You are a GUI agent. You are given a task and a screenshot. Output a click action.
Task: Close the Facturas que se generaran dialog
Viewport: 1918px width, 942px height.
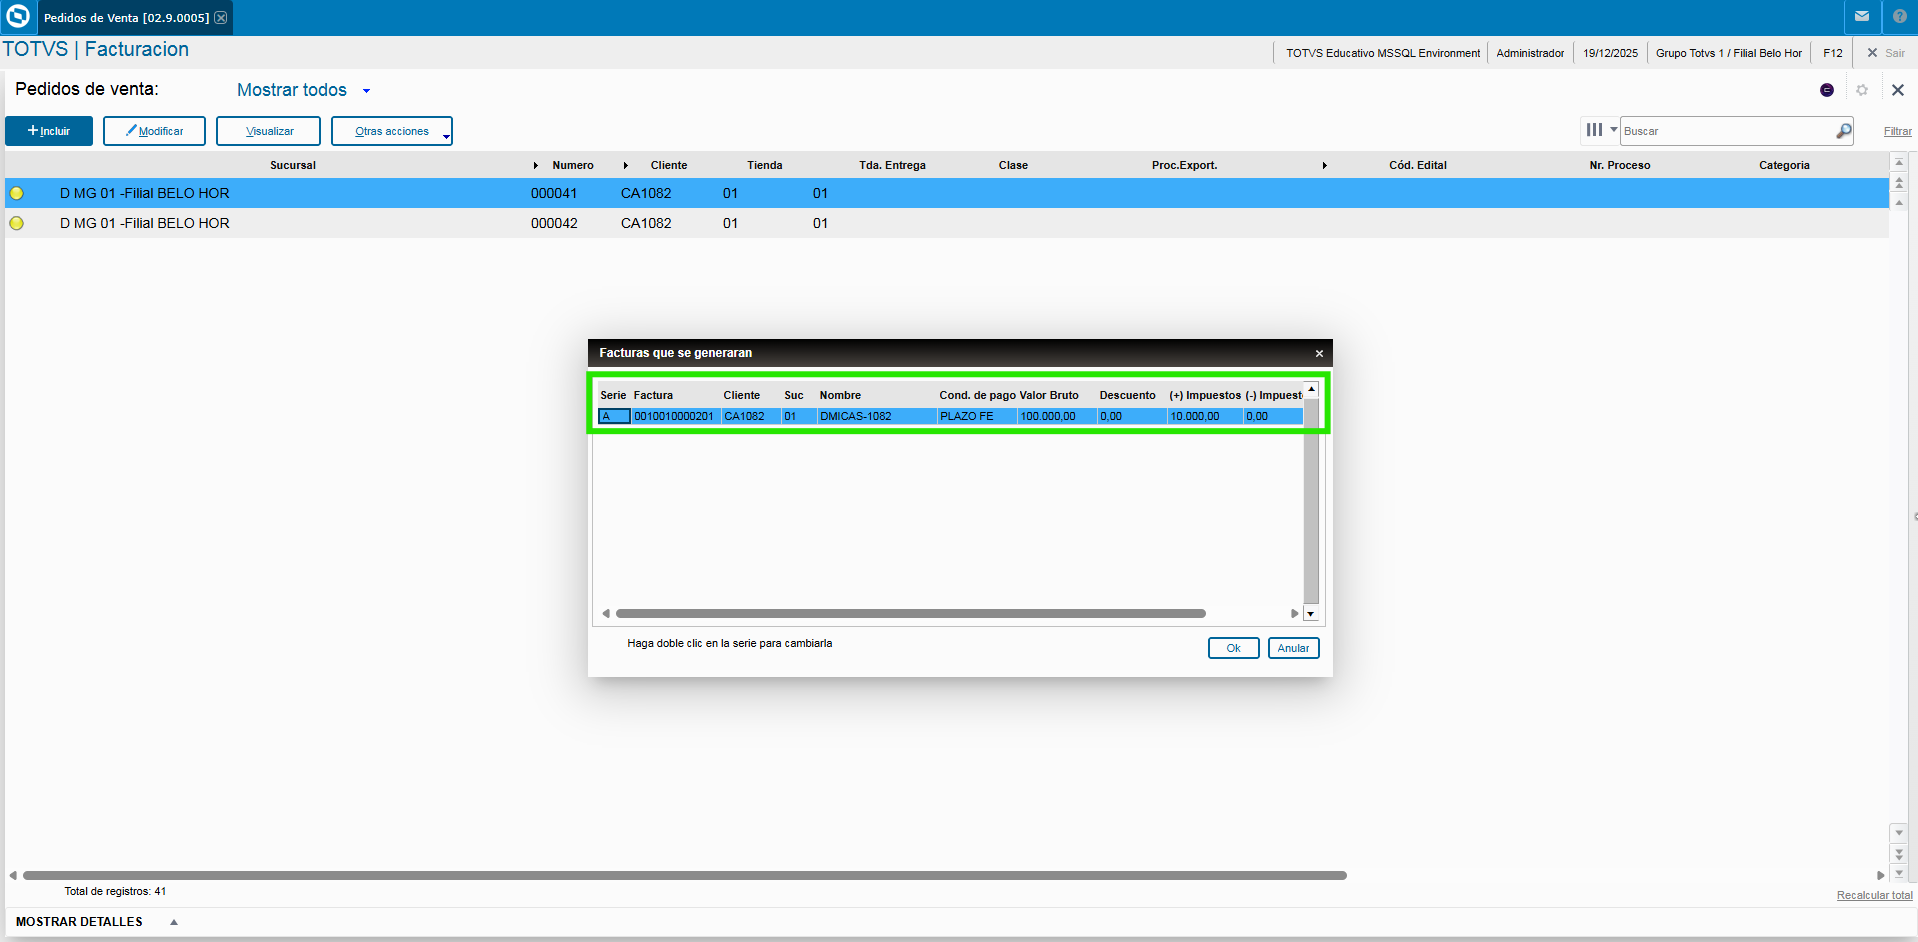click(x=1319, y=353)
